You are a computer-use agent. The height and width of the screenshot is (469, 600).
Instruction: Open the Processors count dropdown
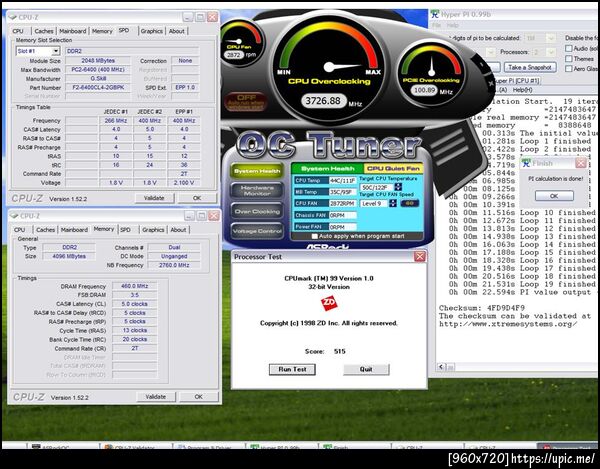click(x=550, y=52)
